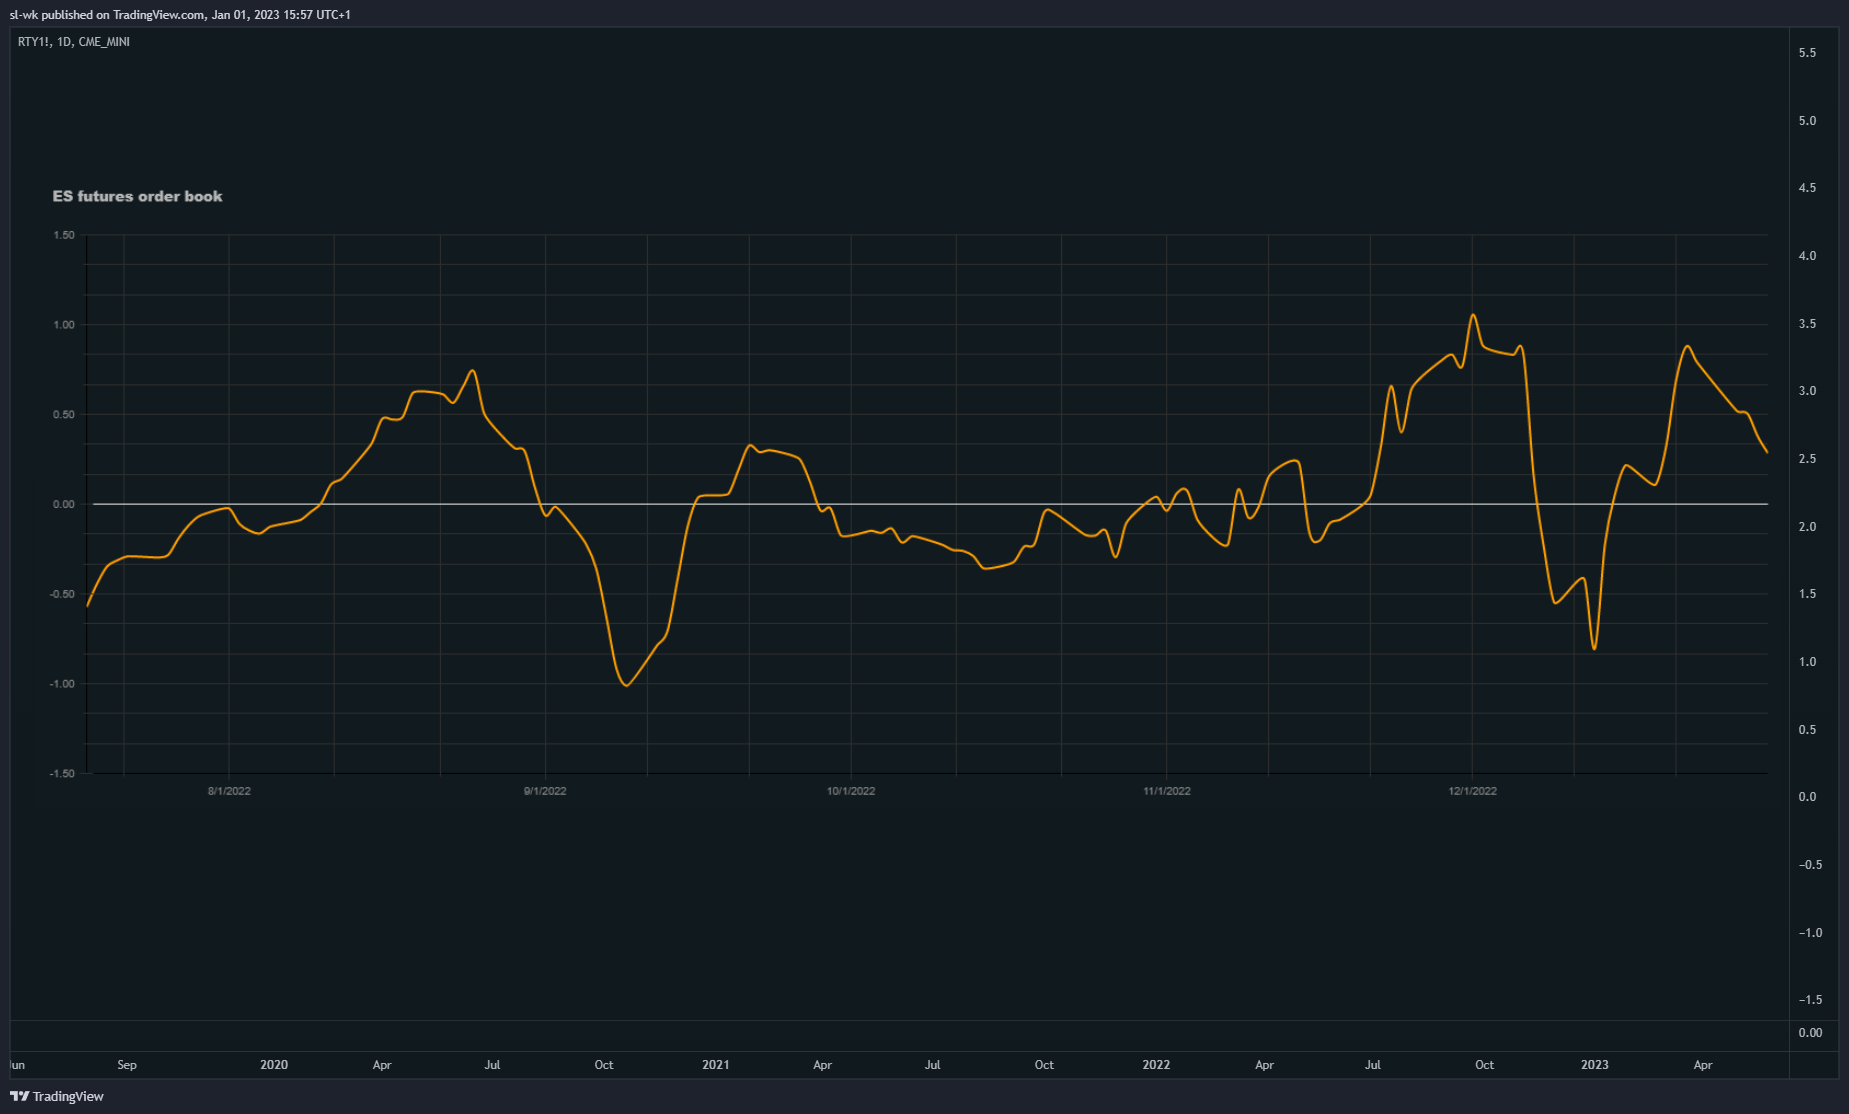1849x1114 pixels.
Task: Click the 5.5 price scale value
Action: [x=1807, y=53]
